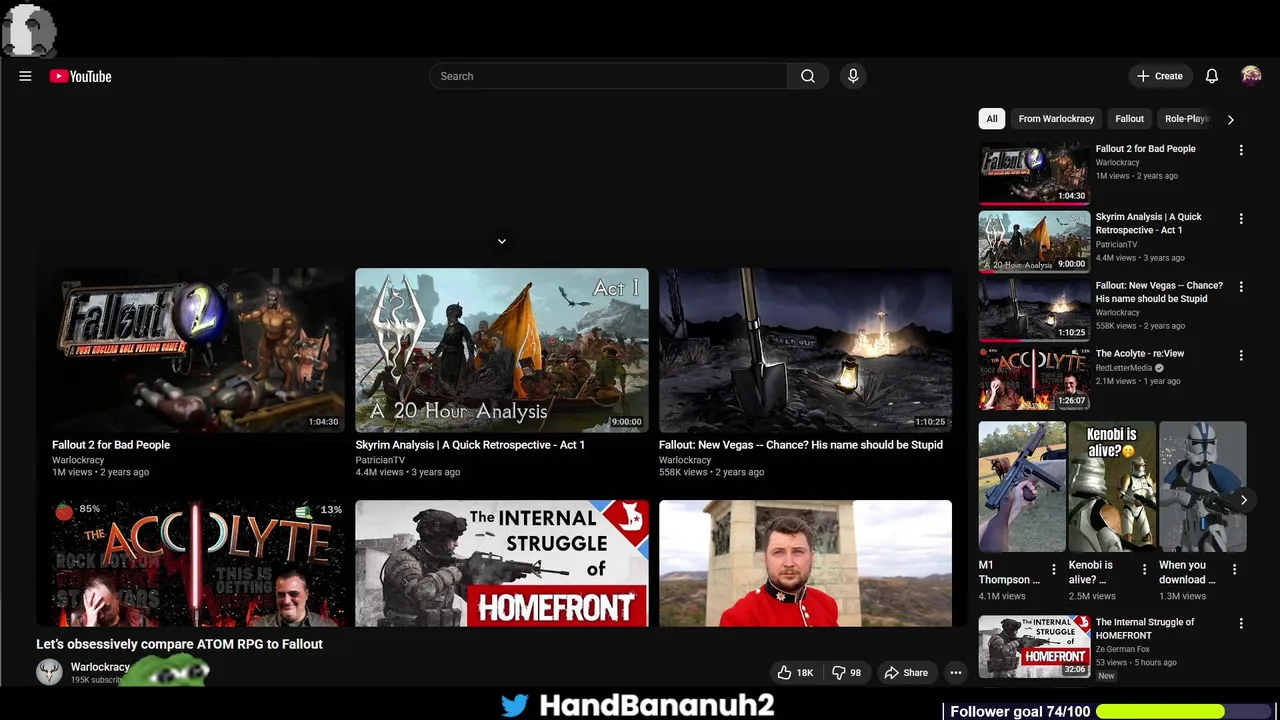Viewport: 1280px width, 720px height.
Task: Click title 'Skyrim Analysis | A Quick Retrospective - Act 1' in grid
Action: click(x=470, y=445)
